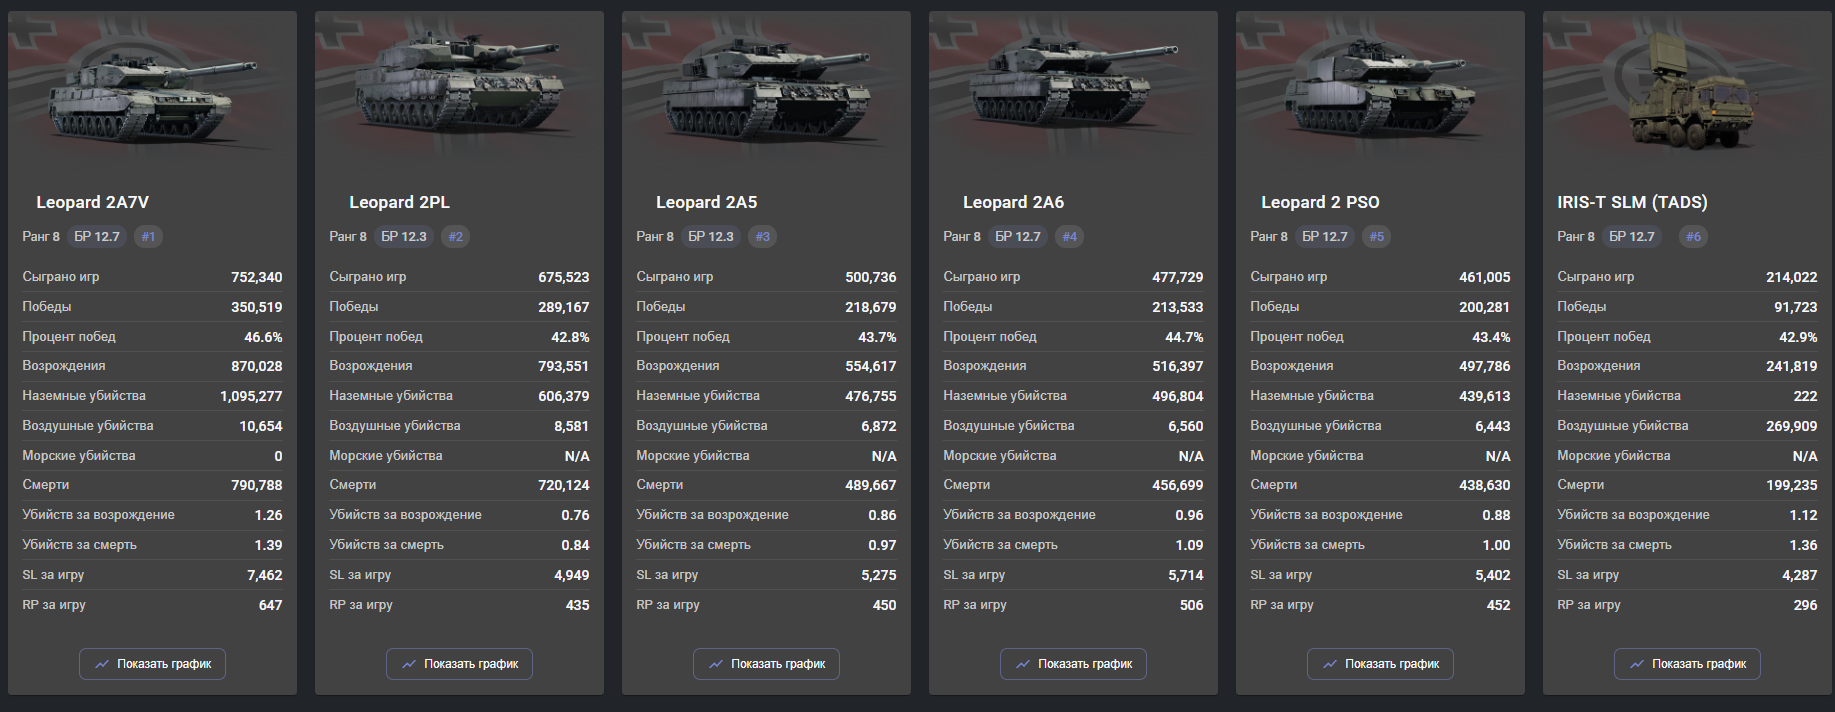
Task: Click the #6 rank badge
Action: (1693, 237)
